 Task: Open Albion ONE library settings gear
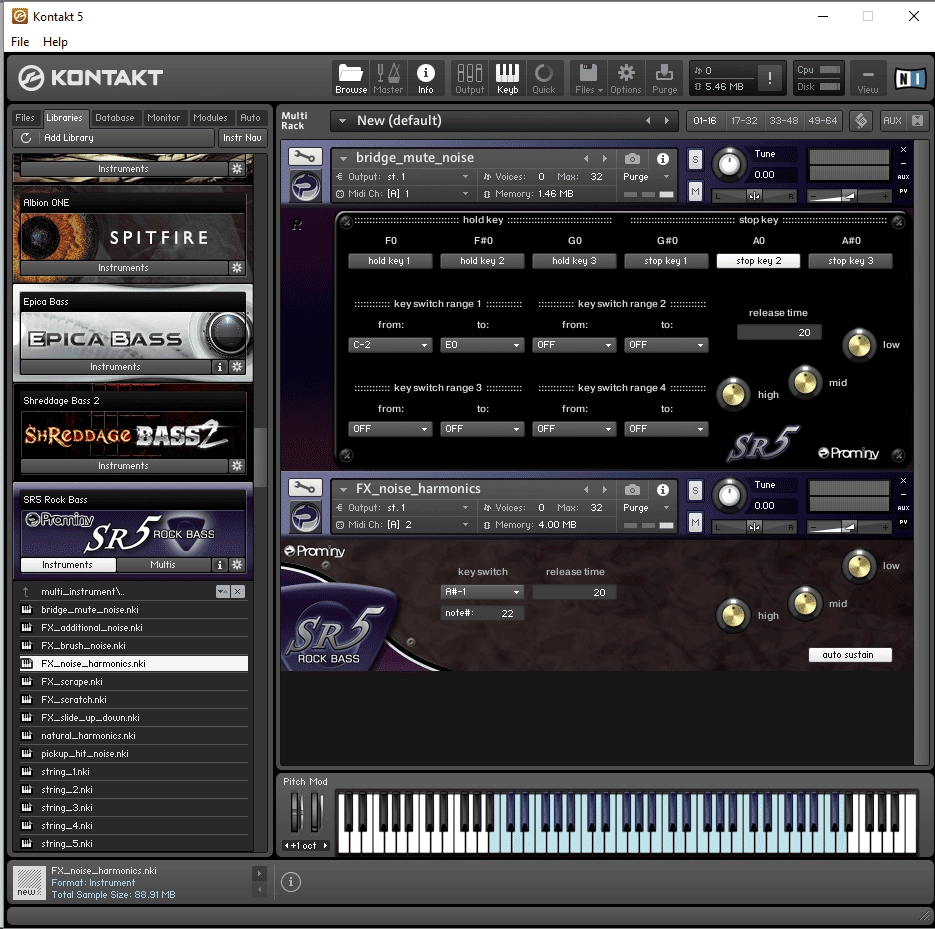pos(237,268)
